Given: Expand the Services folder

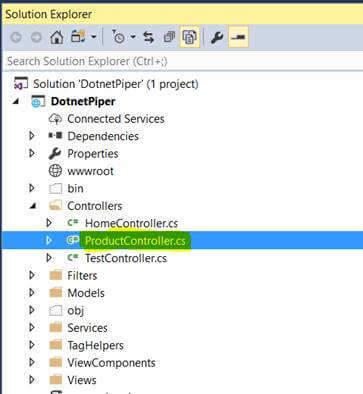Looking at the screenshot, I should [x=32, y=327].
